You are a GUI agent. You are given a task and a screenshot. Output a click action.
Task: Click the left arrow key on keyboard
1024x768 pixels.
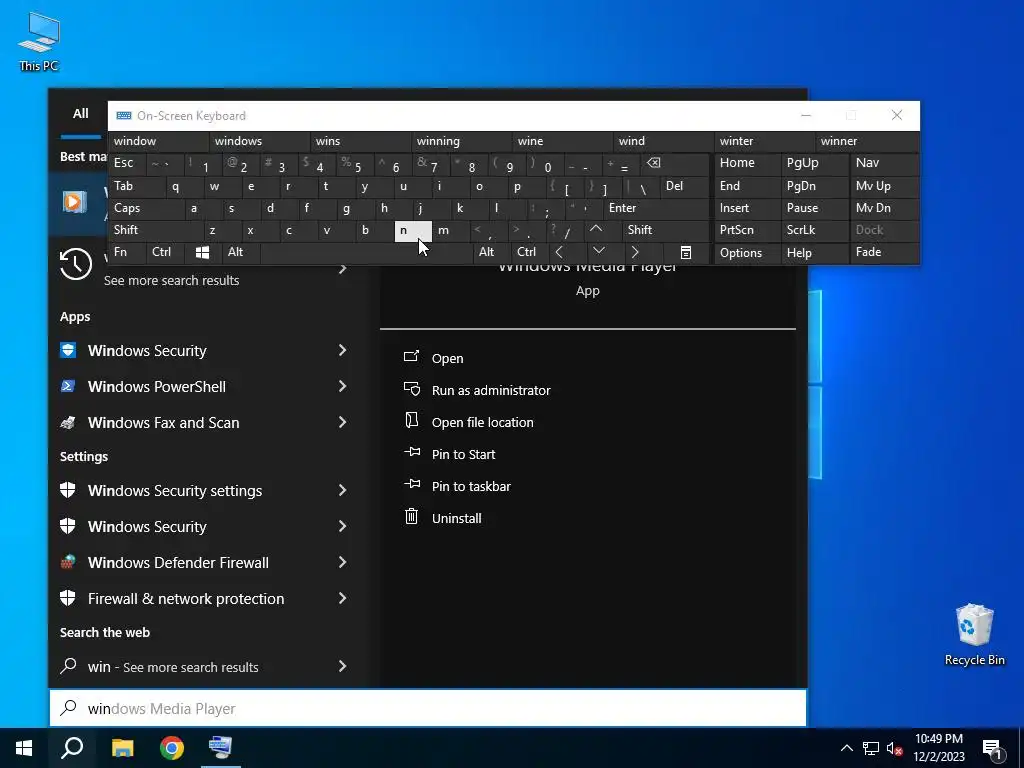560,252
